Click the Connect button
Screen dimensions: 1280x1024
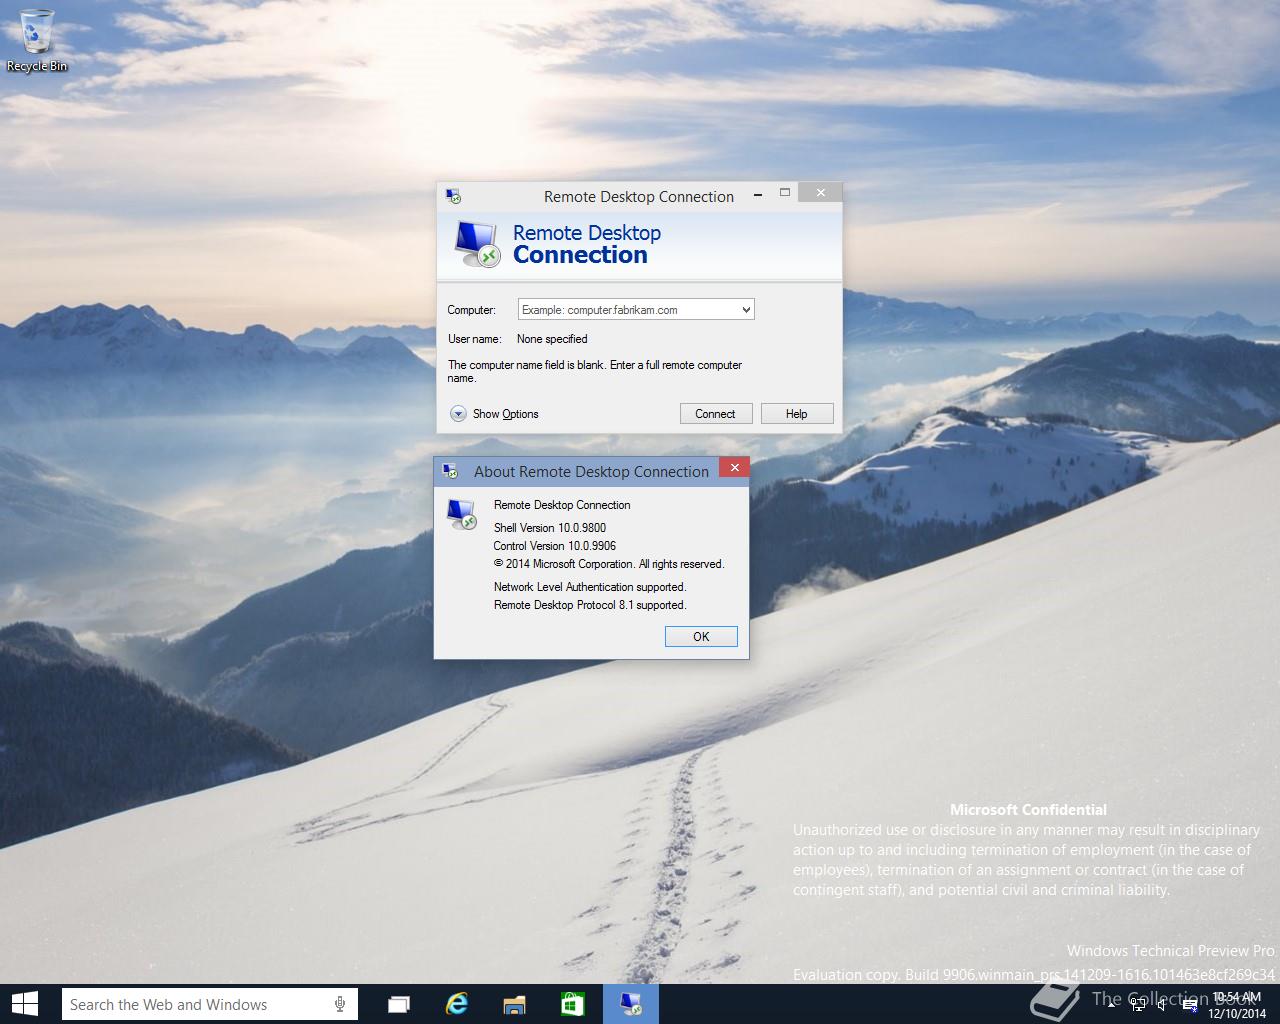click(x=715, y=414)
